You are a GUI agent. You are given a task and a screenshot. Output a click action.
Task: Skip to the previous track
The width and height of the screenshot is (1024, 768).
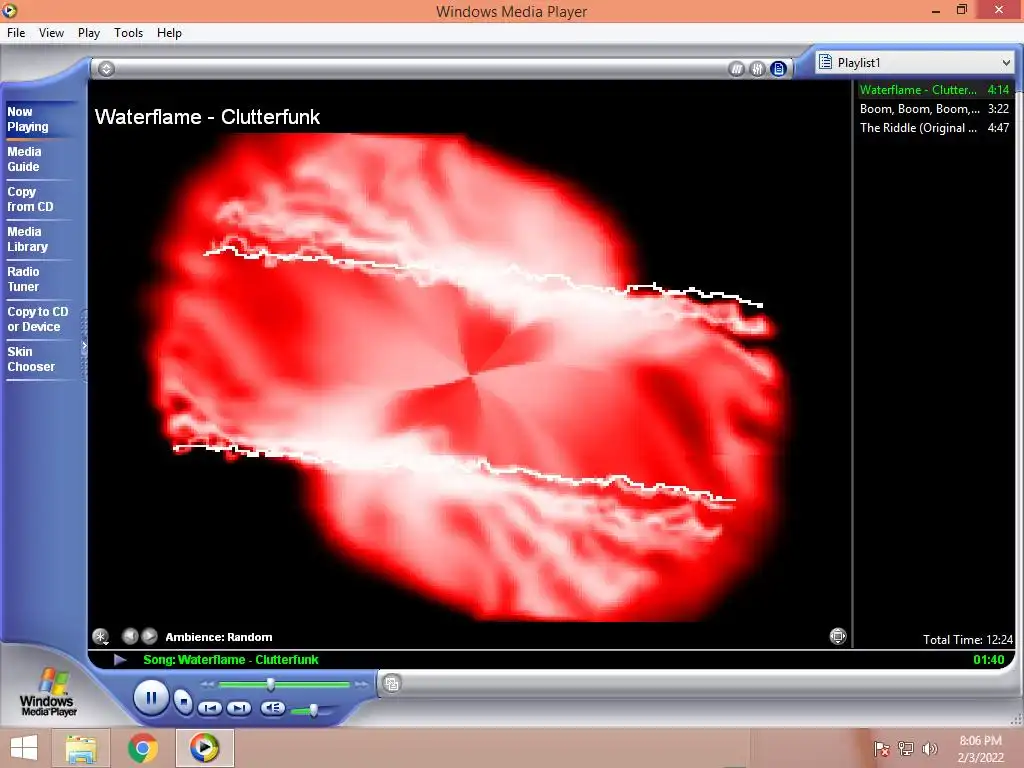[x=210, y=708]
